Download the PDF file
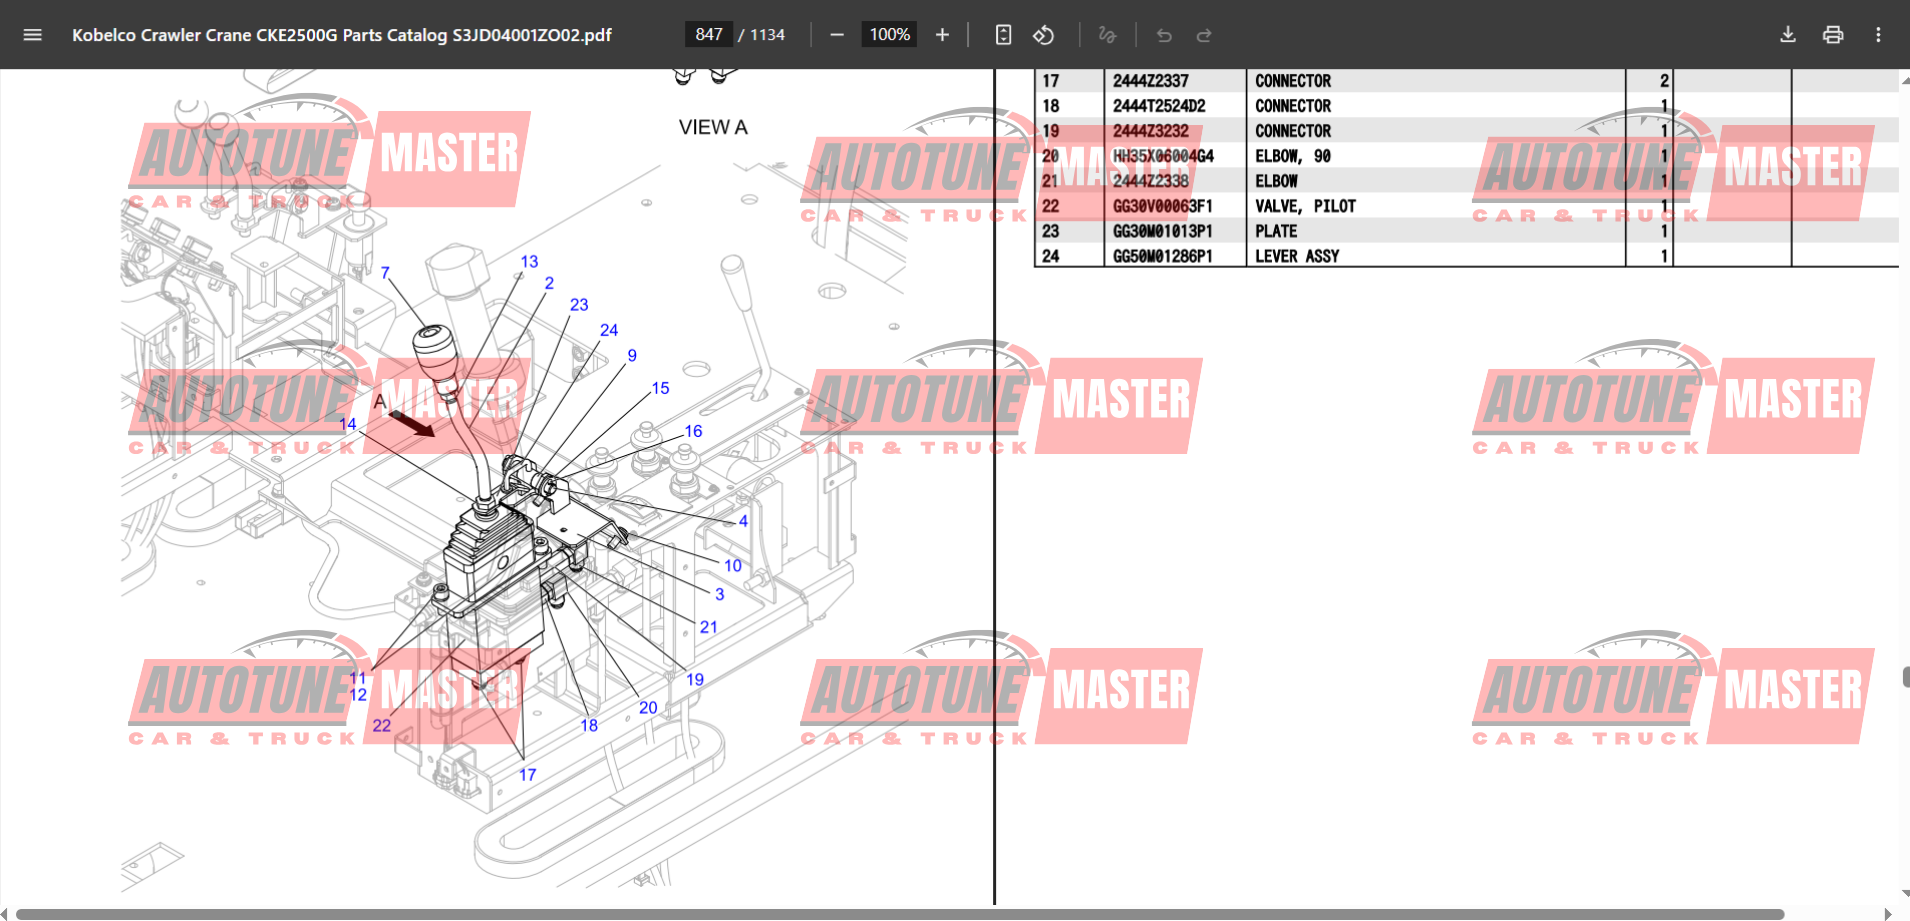Screen dimensions: 1910x921 pos(1788,35)
